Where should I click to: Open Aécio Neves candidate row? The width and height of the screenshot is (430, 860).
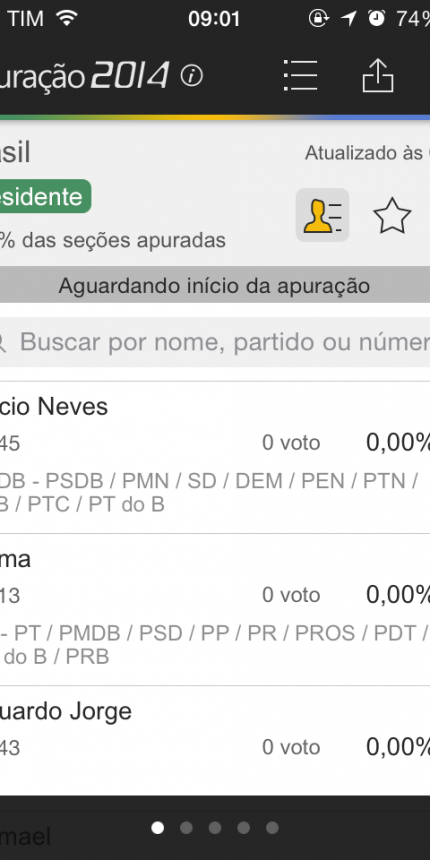pos(215,457)
